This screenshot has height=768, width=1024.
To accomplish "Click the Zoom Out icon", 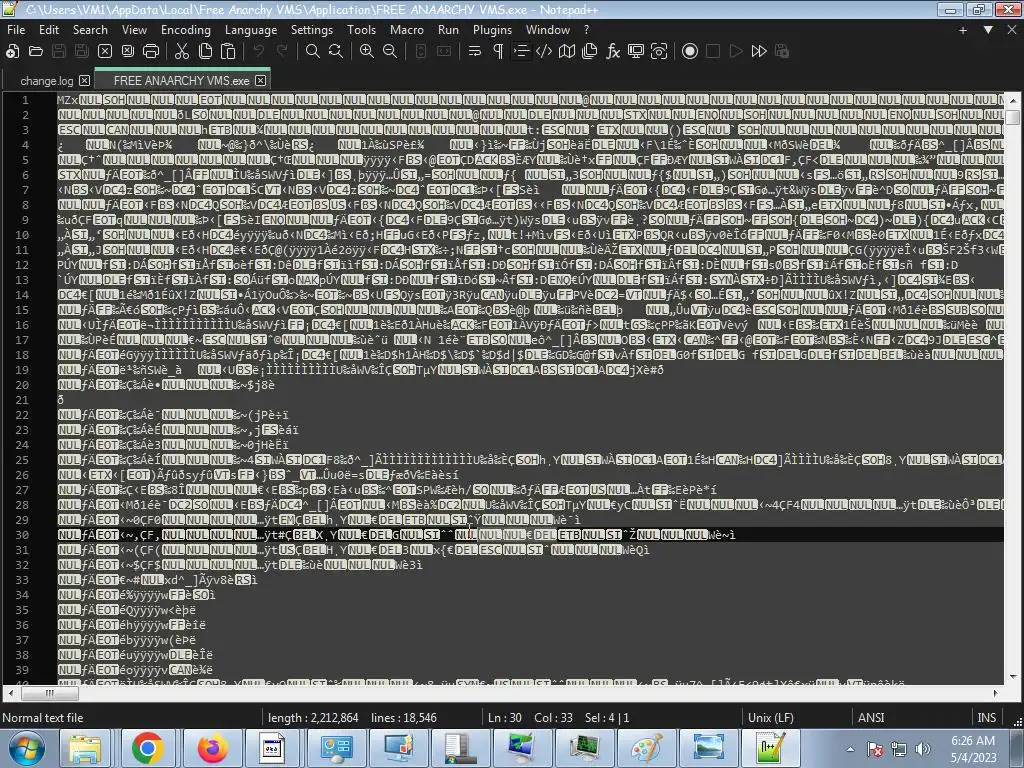I will coord(390,52).
